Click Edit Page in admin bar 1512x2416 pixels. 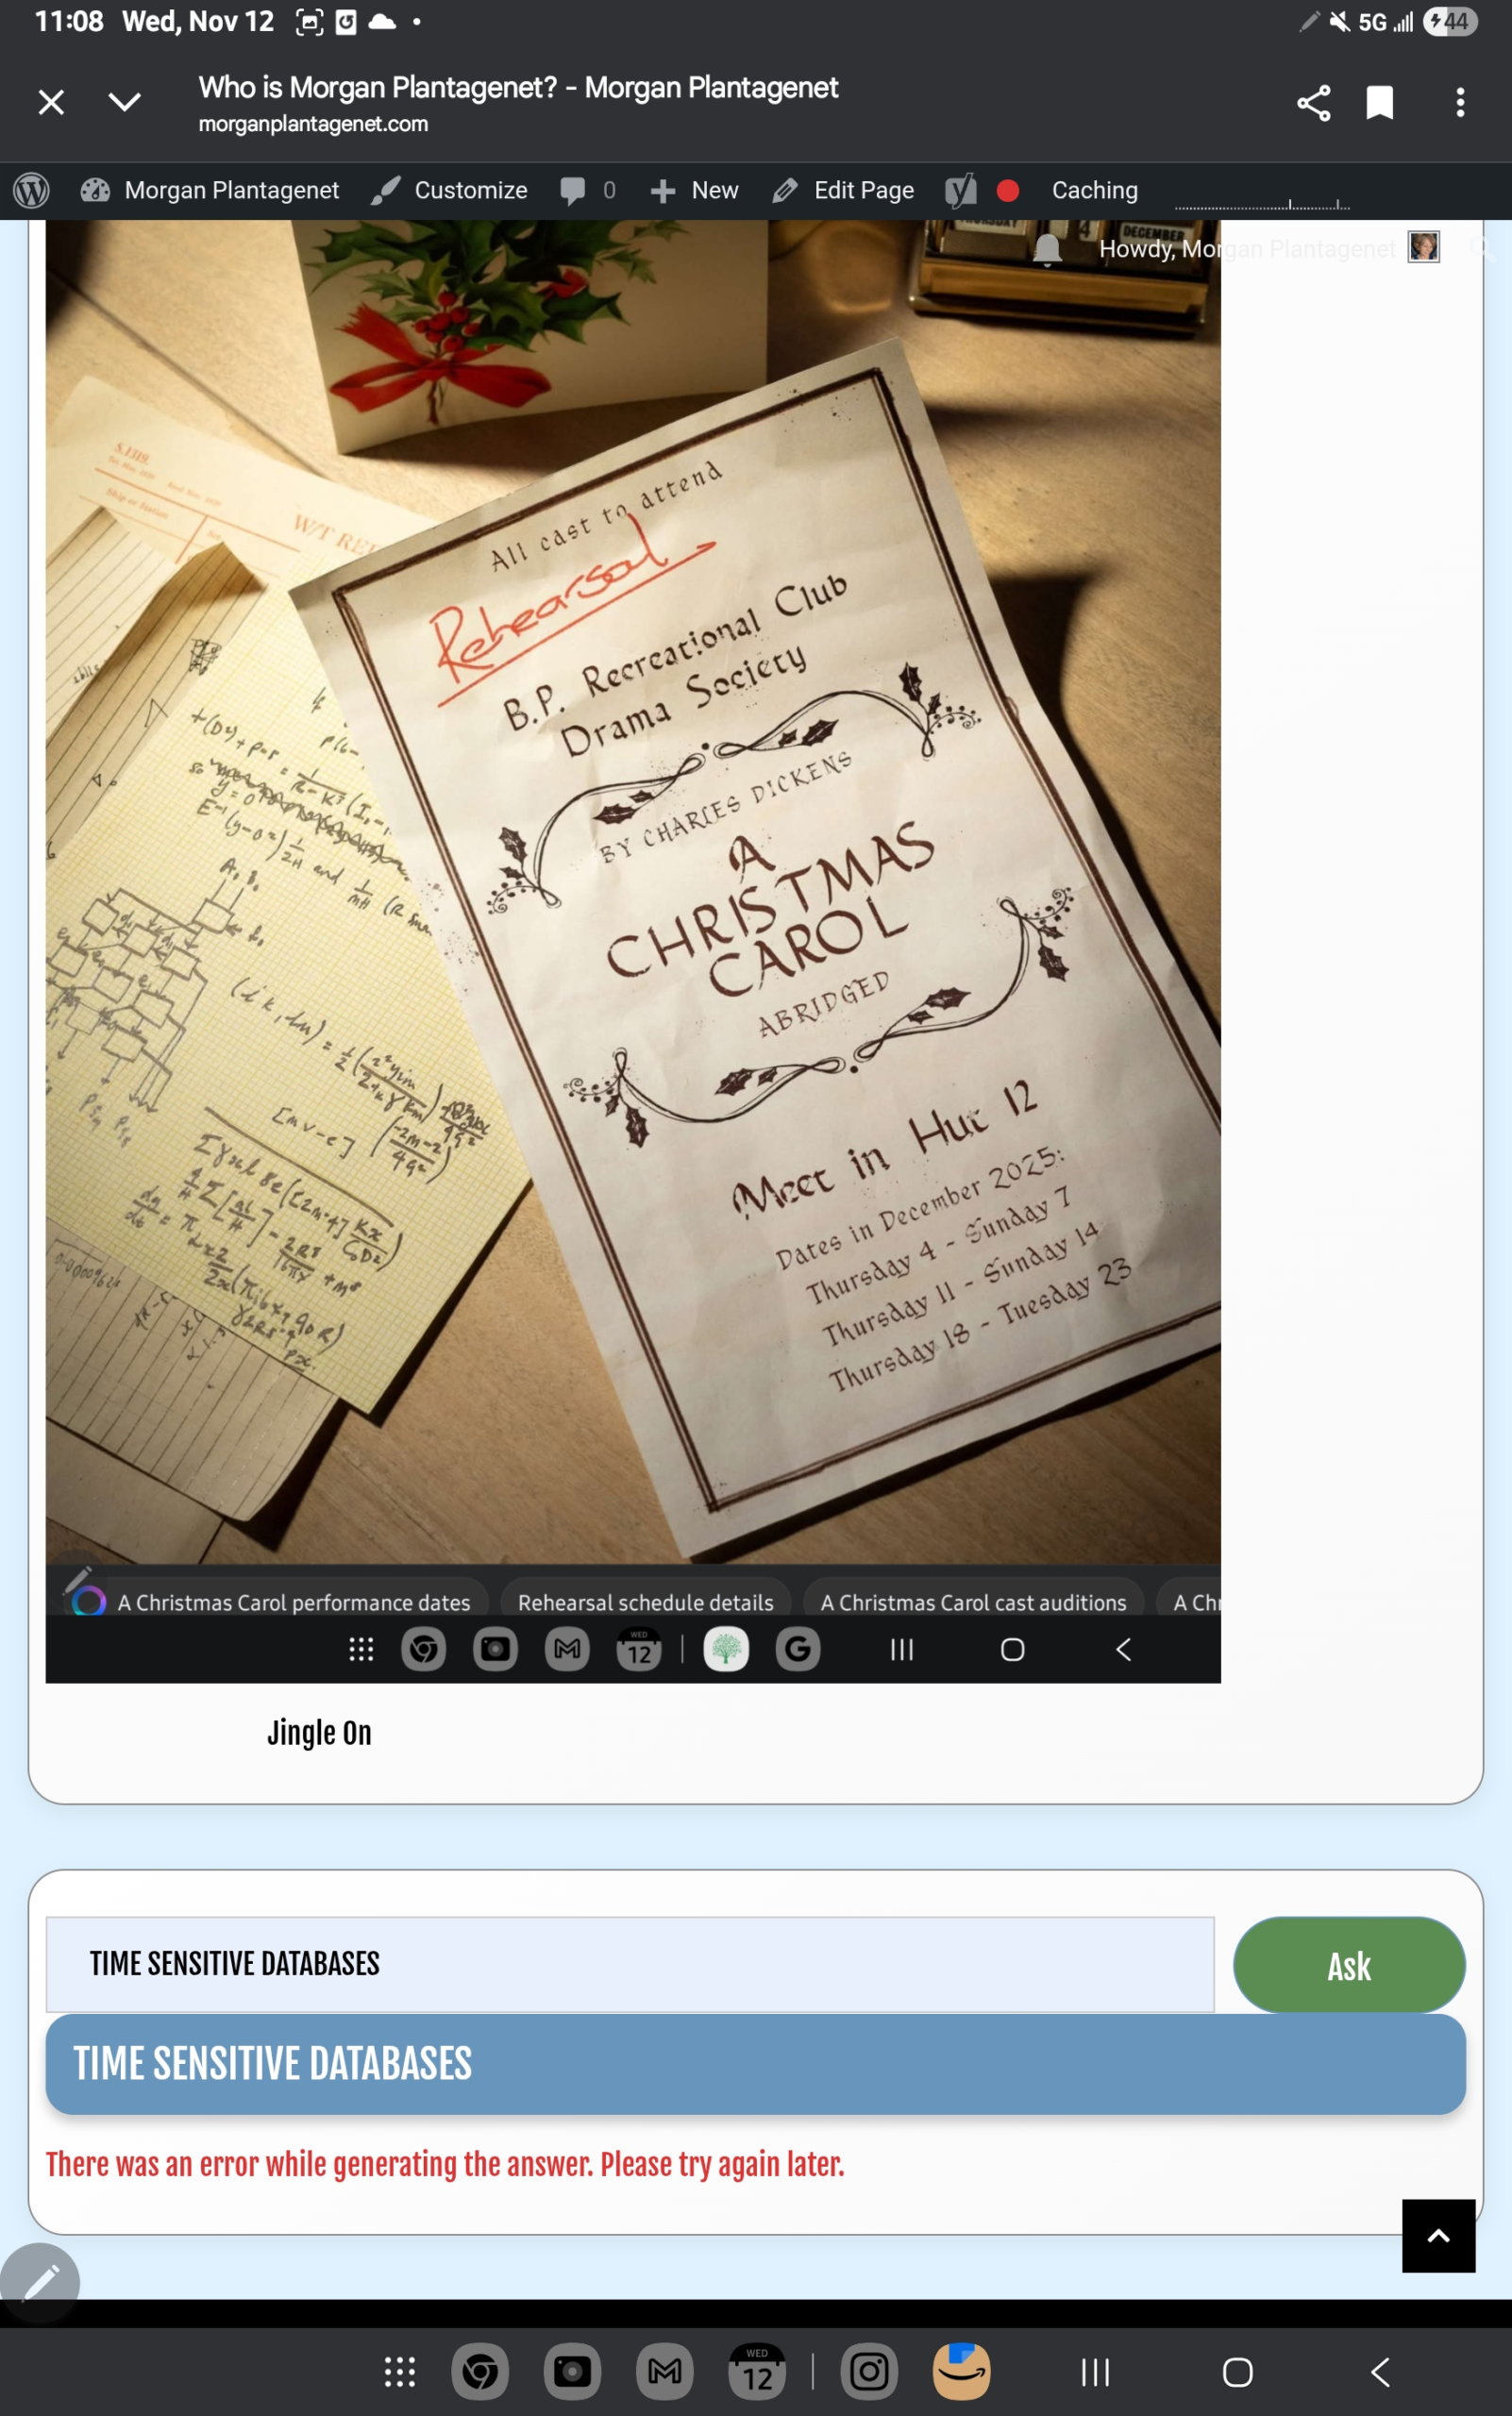click(x=843, y=190)
